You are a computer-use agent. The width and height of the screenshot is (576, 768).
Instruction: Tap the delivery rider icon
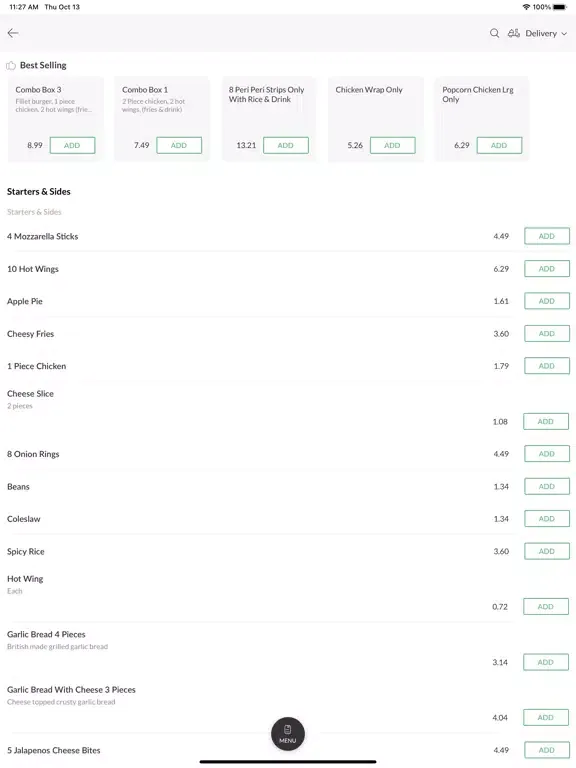click(x=513, y=33)
